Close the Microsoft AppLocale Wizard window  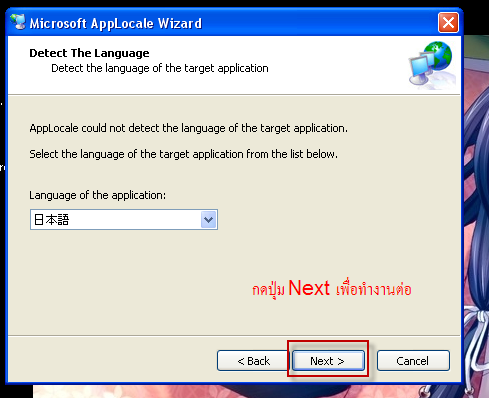[448, 23]
